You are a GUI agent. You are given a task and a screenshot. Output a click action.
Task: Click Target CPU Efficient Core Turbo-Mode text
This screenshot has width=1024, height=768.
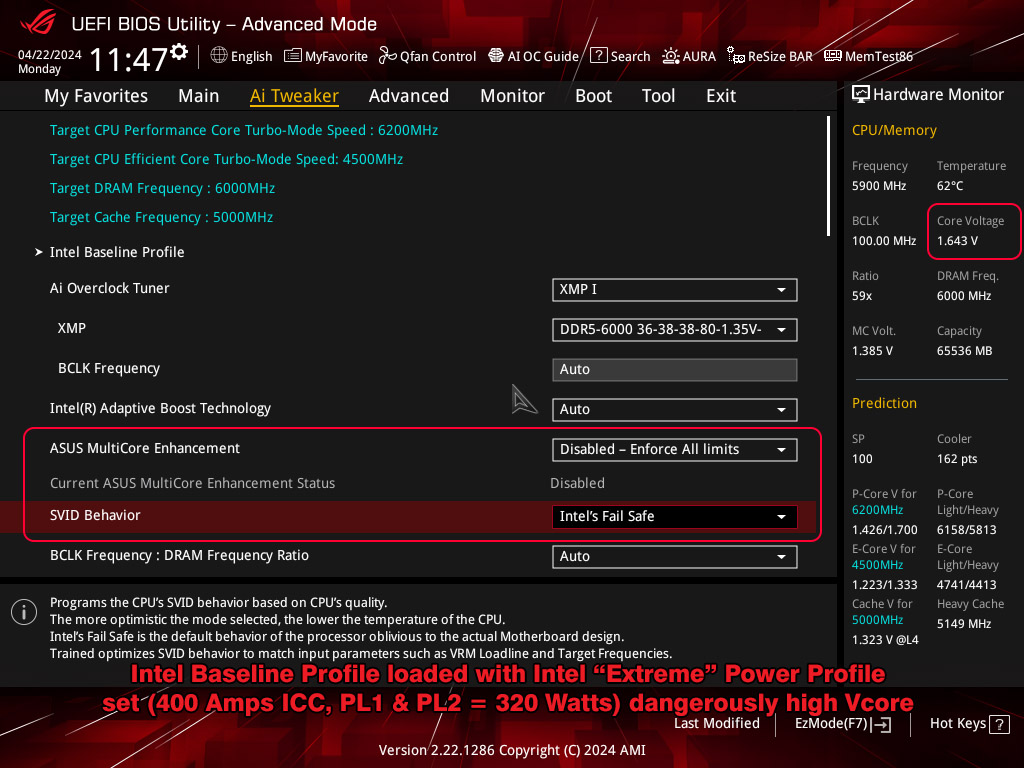pos(227,159)
